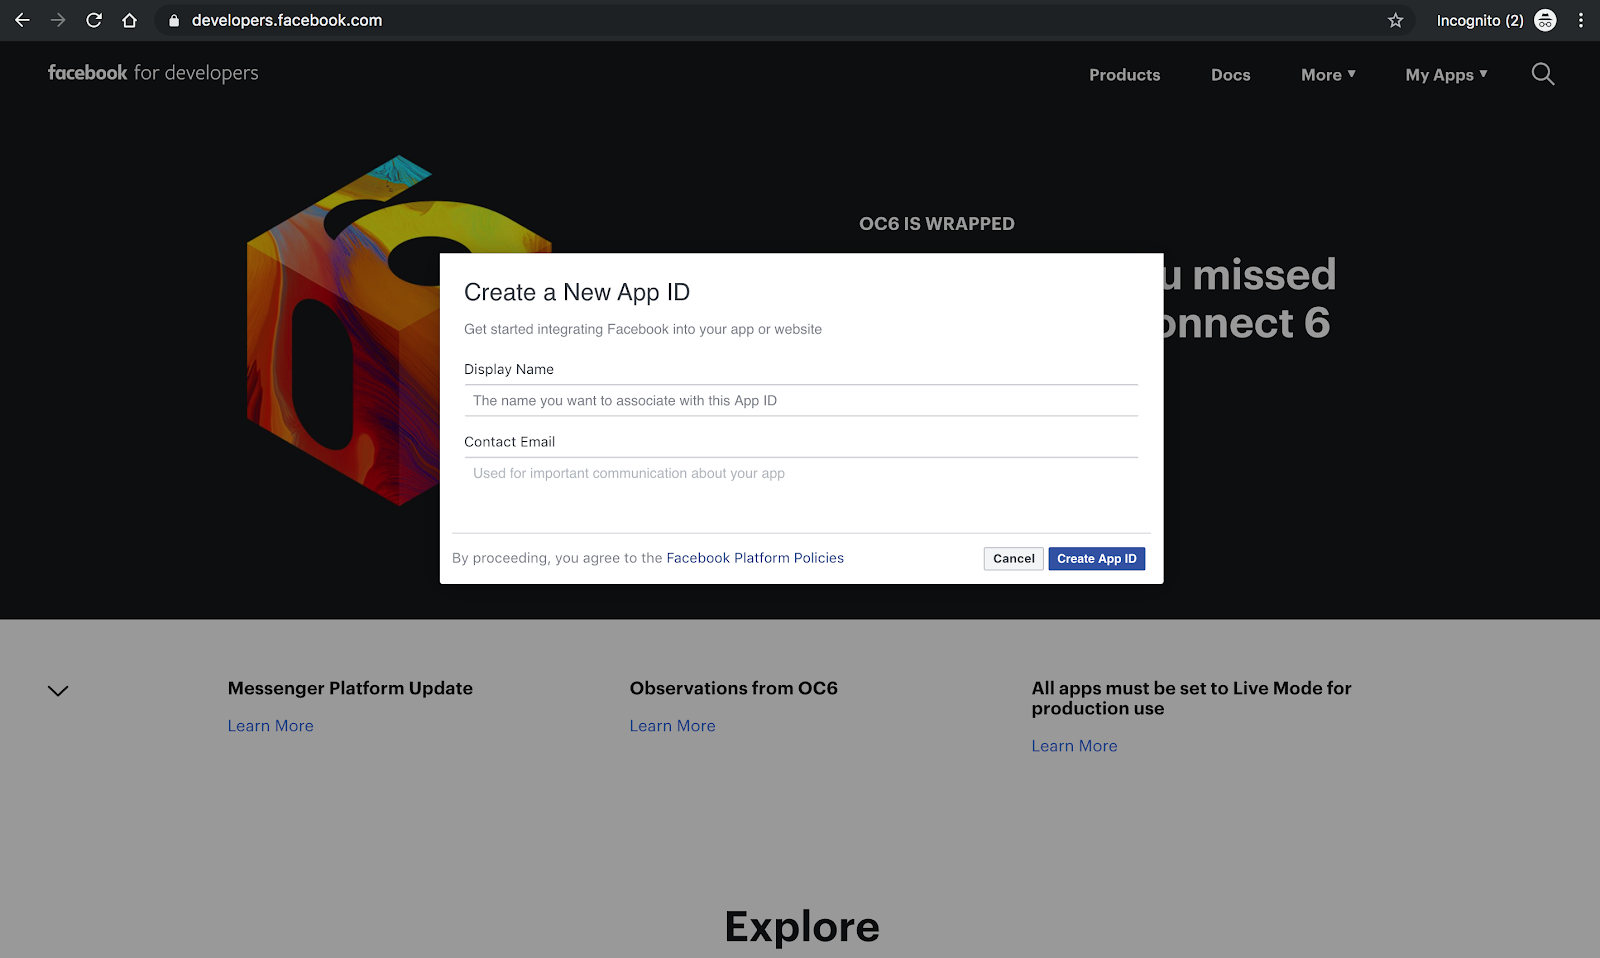
Task: Open the Docs menu item
Action: click(1231, 75)
